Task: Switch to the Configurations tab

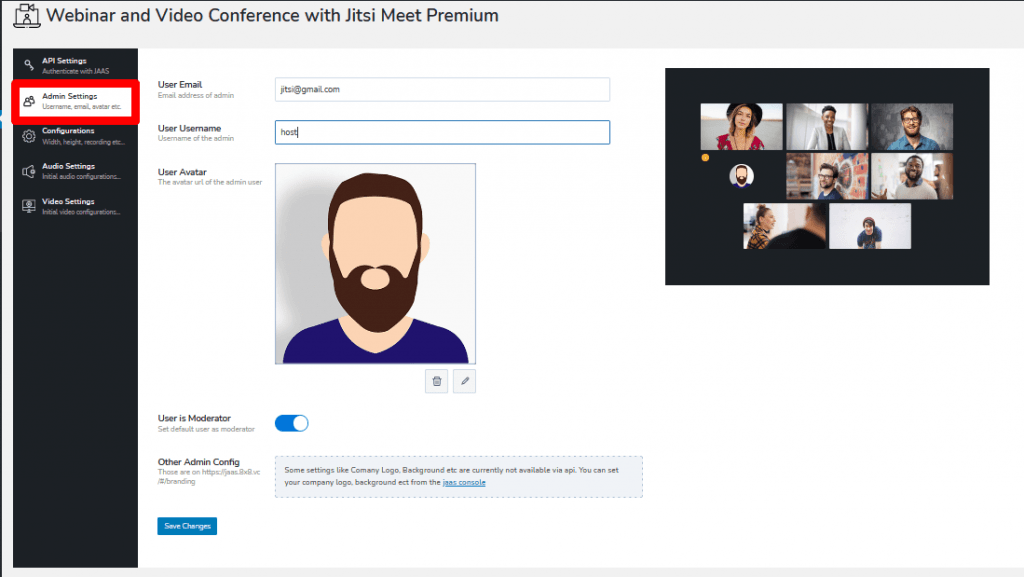Action: point(76,136)
